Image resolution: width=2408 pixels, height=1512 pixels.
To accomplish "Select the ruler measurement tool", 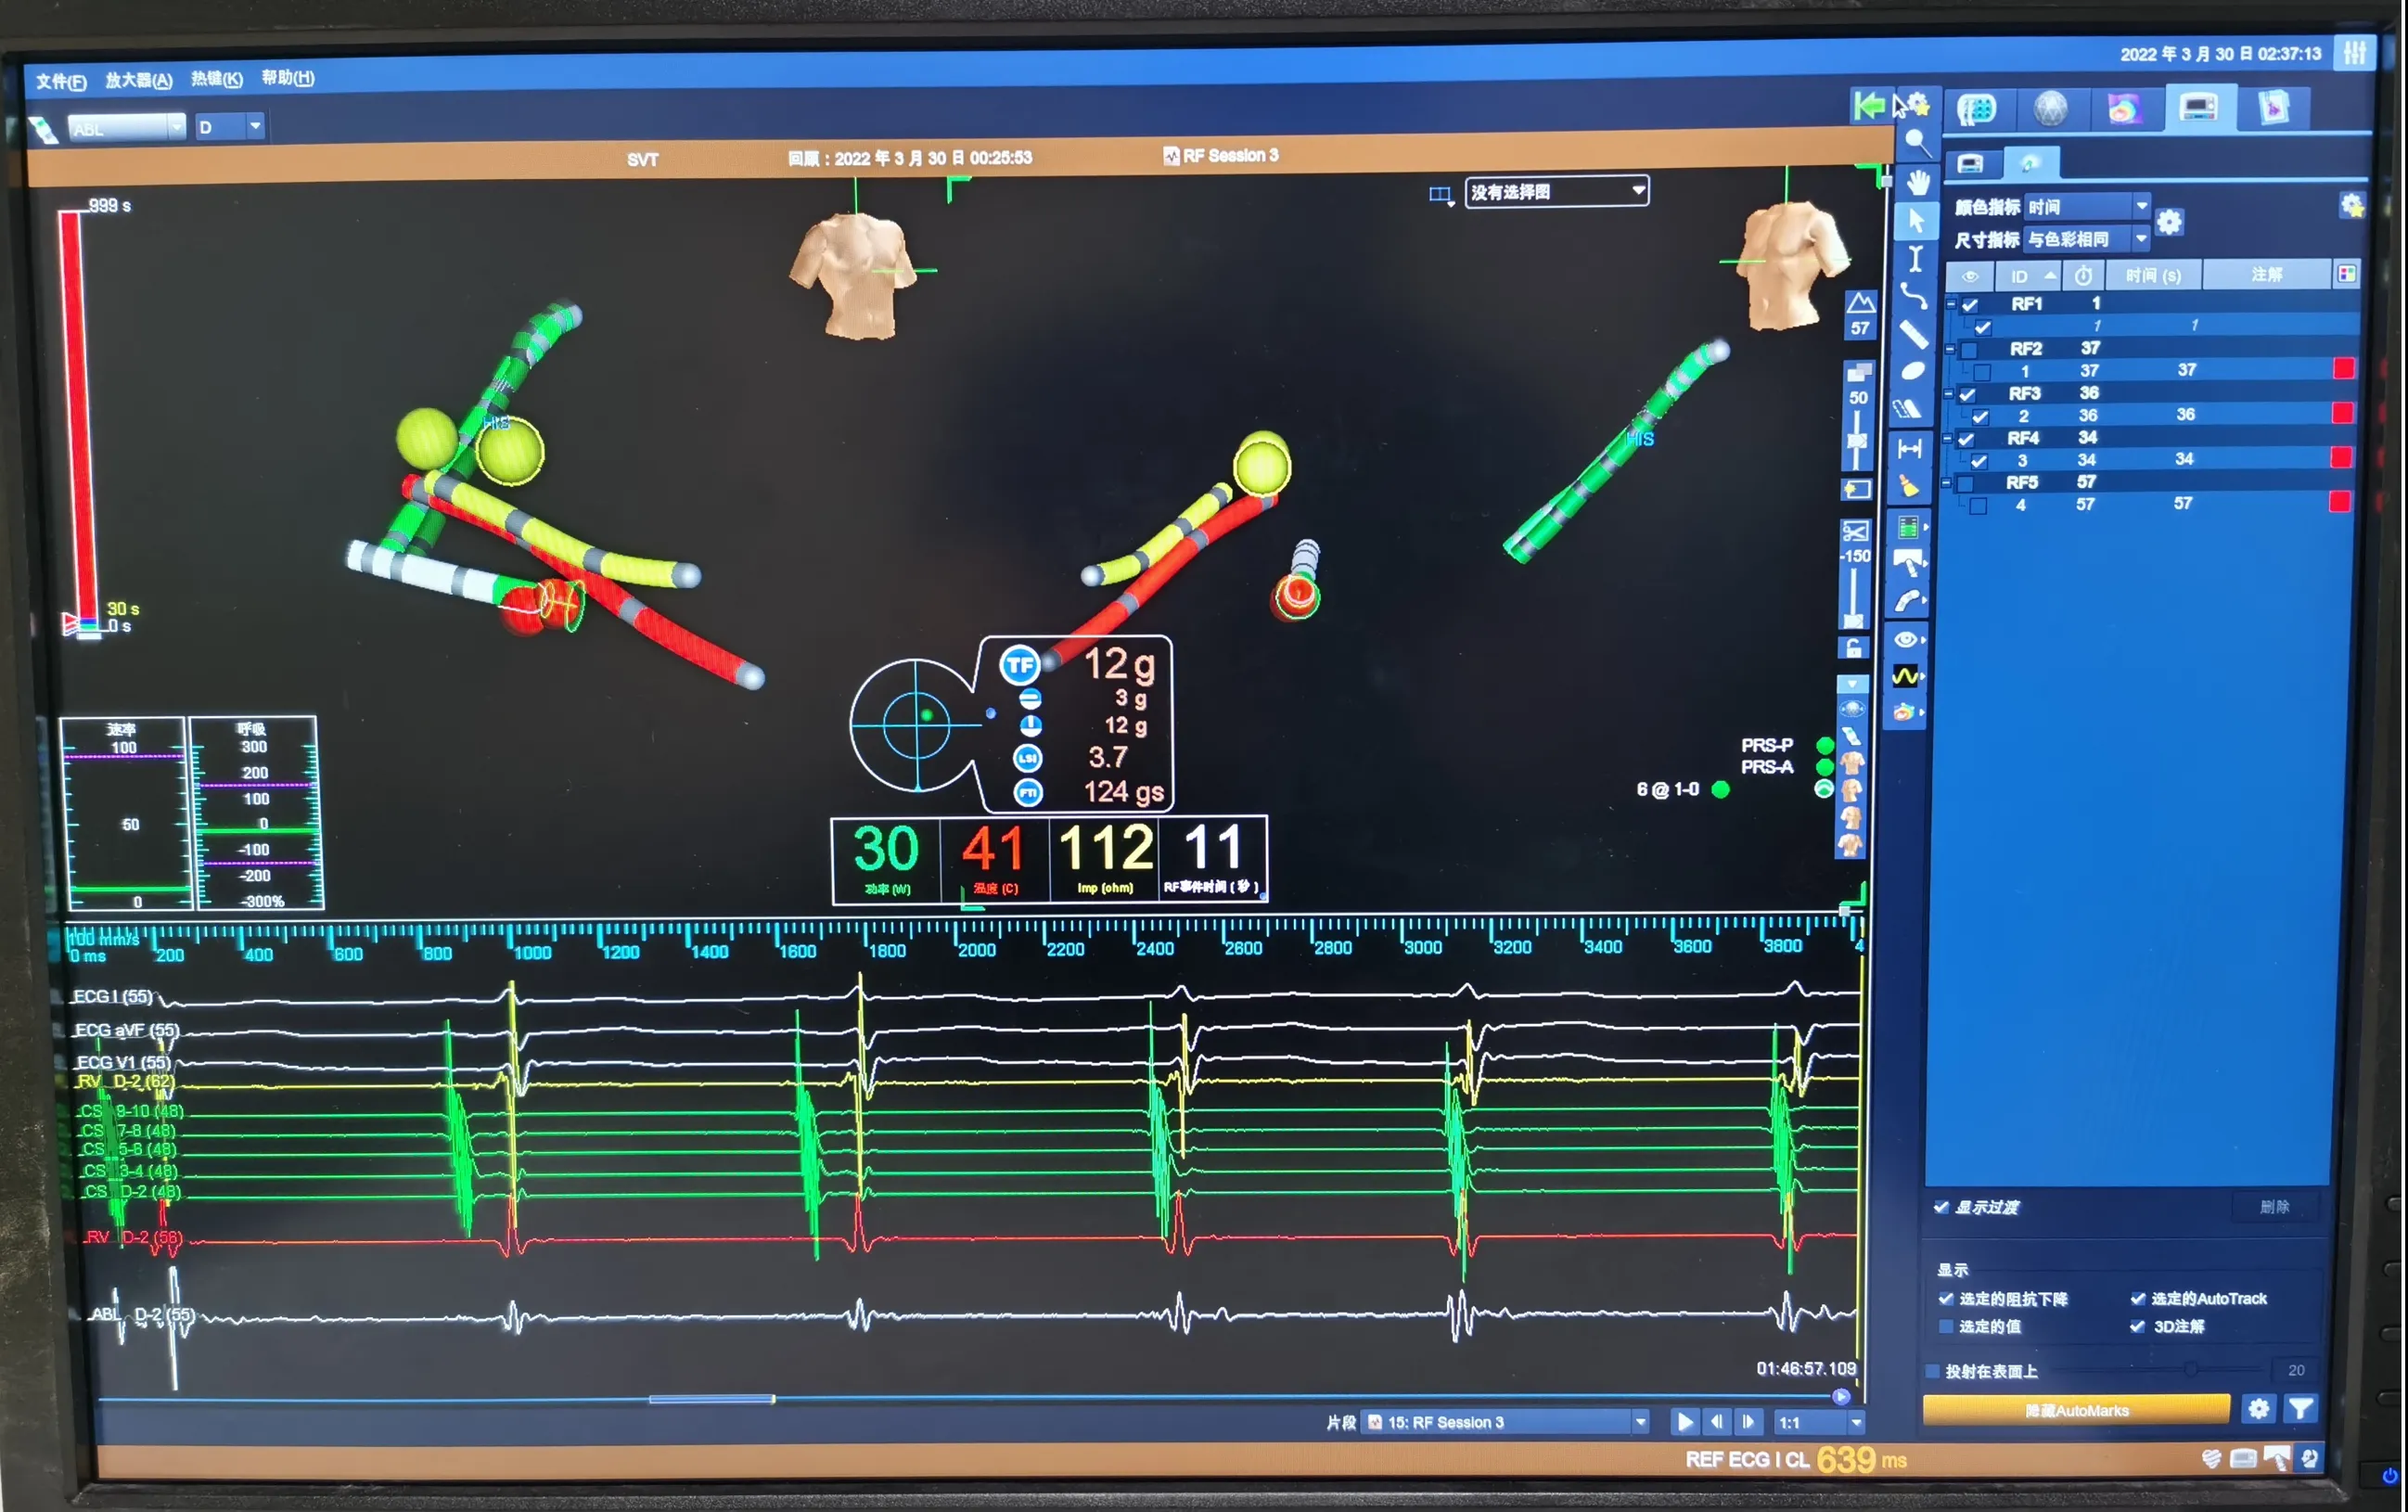I will tap(1913, 334).
